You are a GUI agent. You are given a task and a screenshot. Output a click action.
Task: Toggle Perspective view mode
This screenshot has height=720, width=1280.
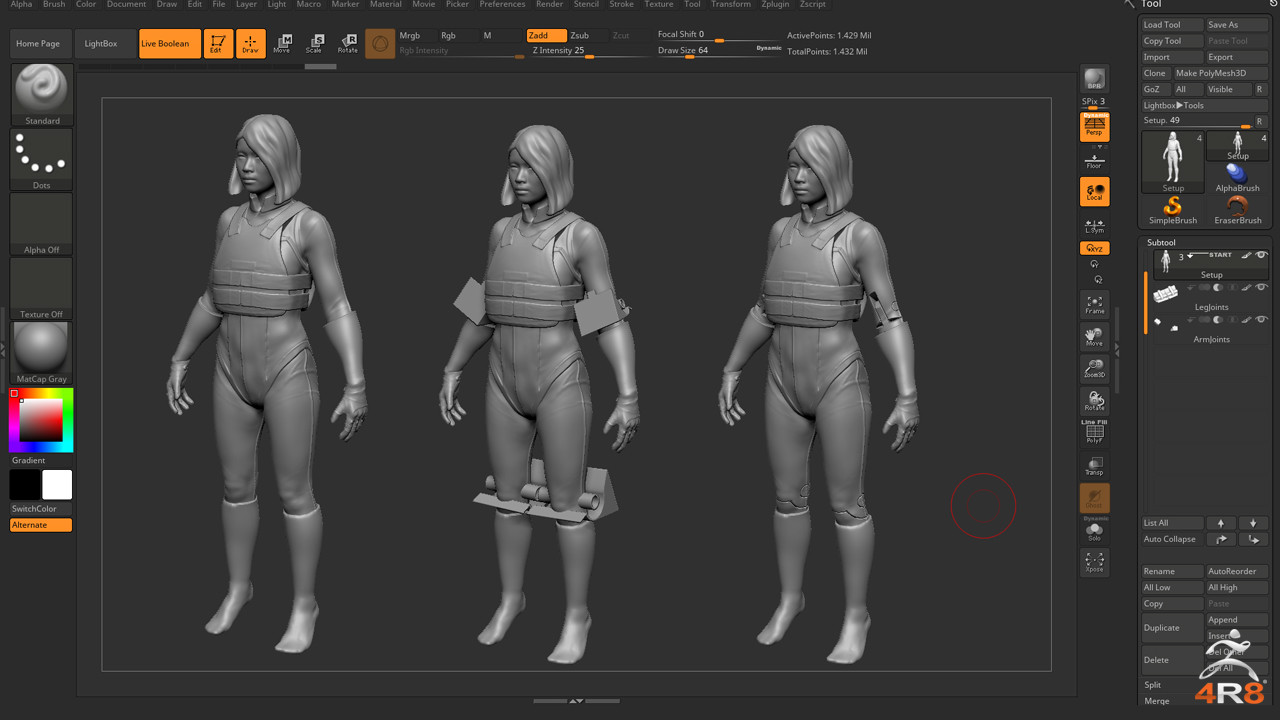point(1094,127)
